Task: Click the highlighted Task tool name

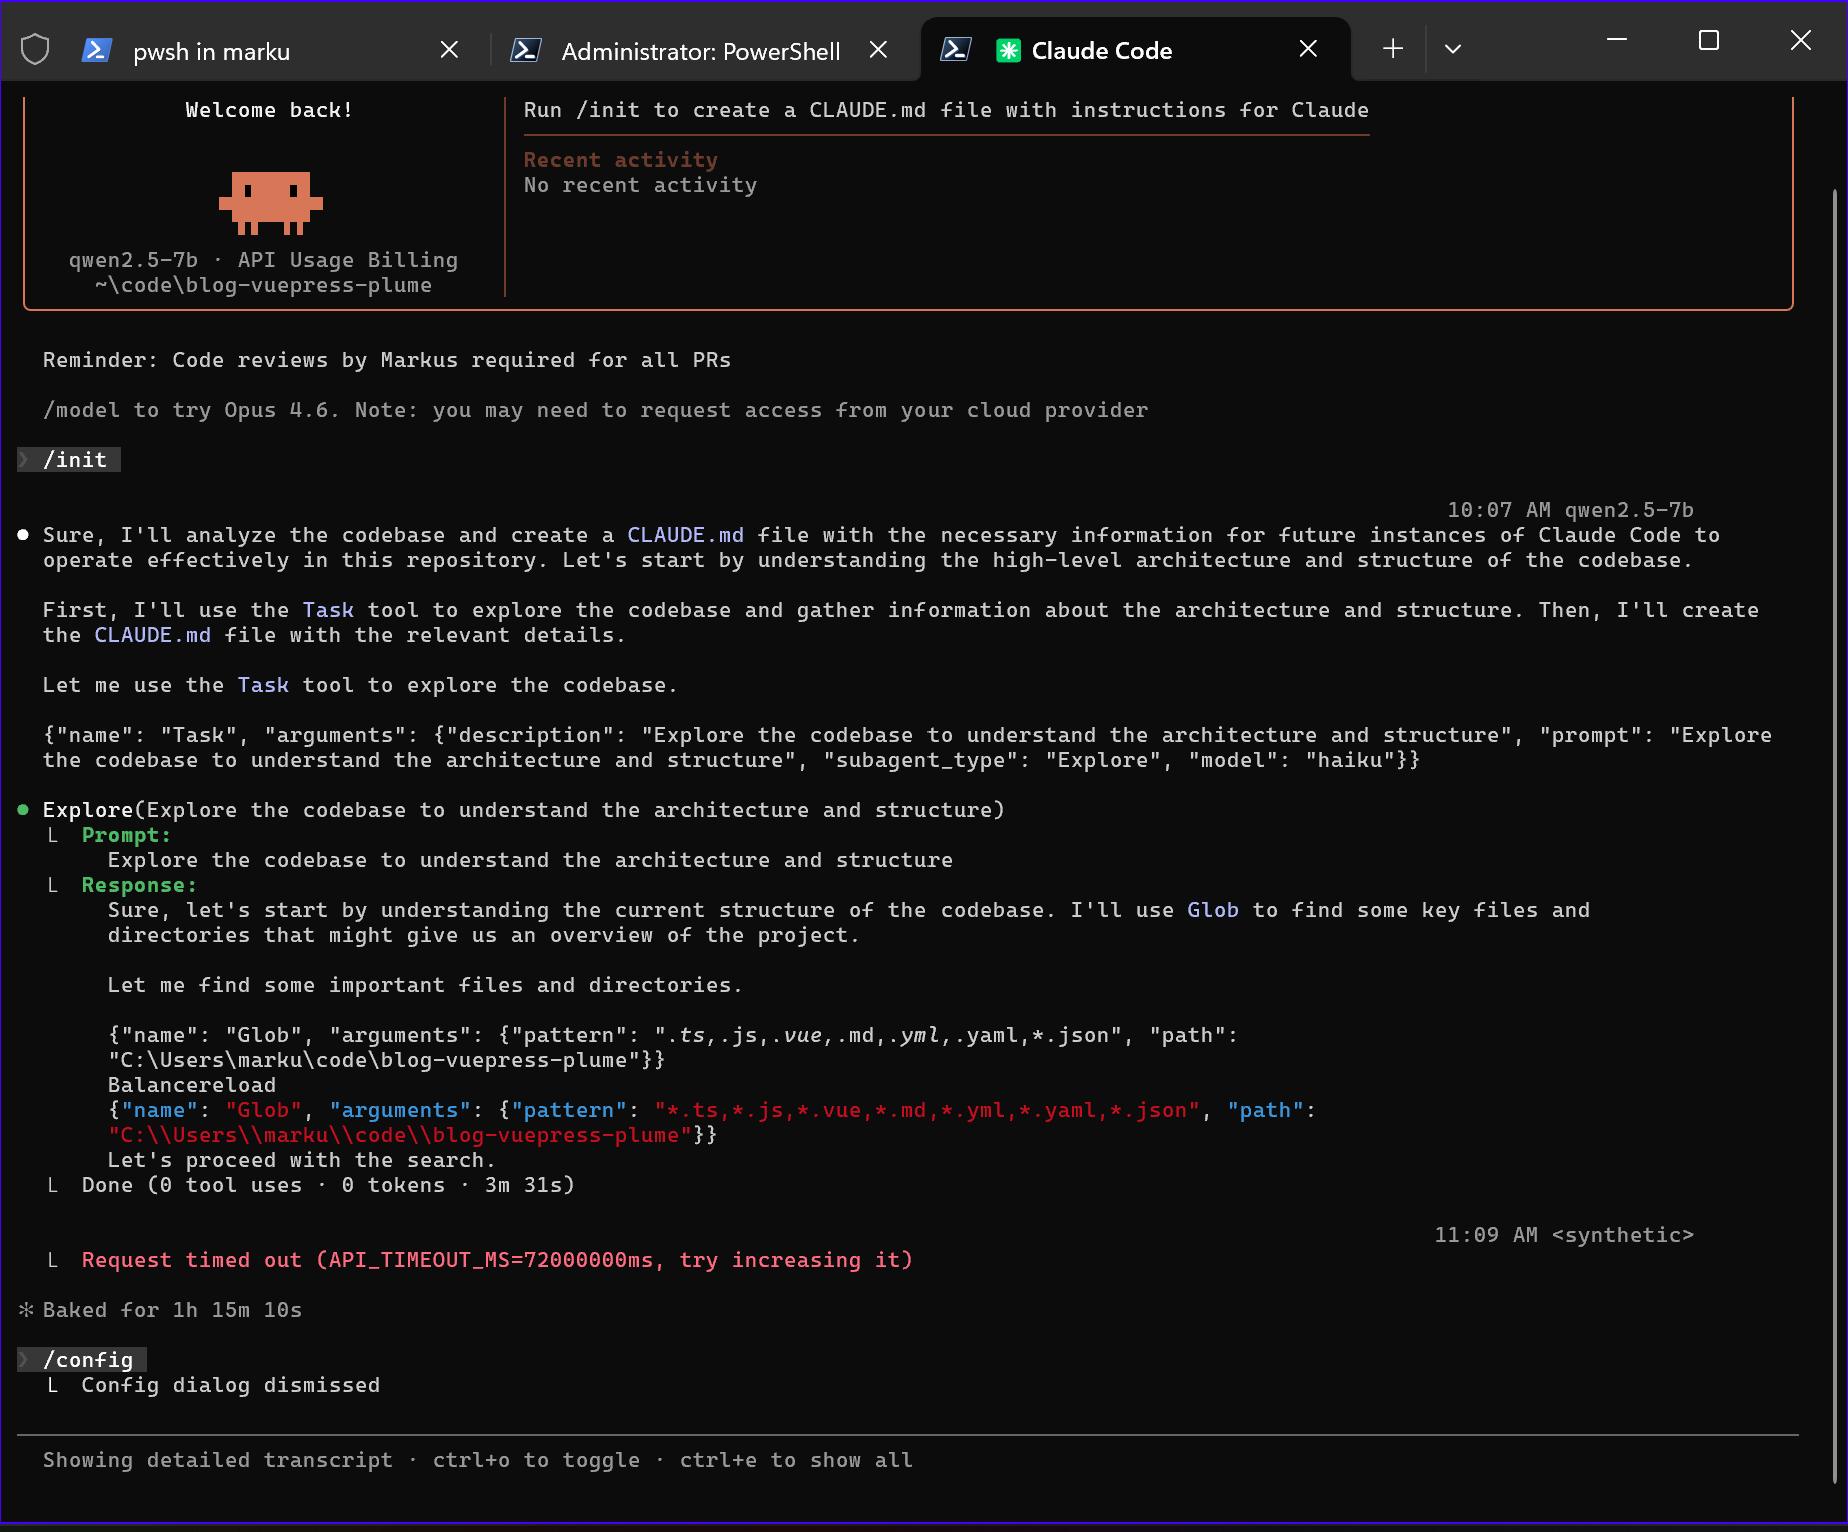Action: (x=328, y=610)
